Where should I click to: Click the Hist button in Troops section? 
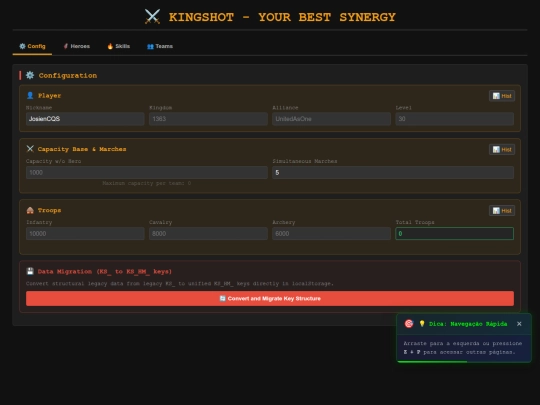(502, 210)
